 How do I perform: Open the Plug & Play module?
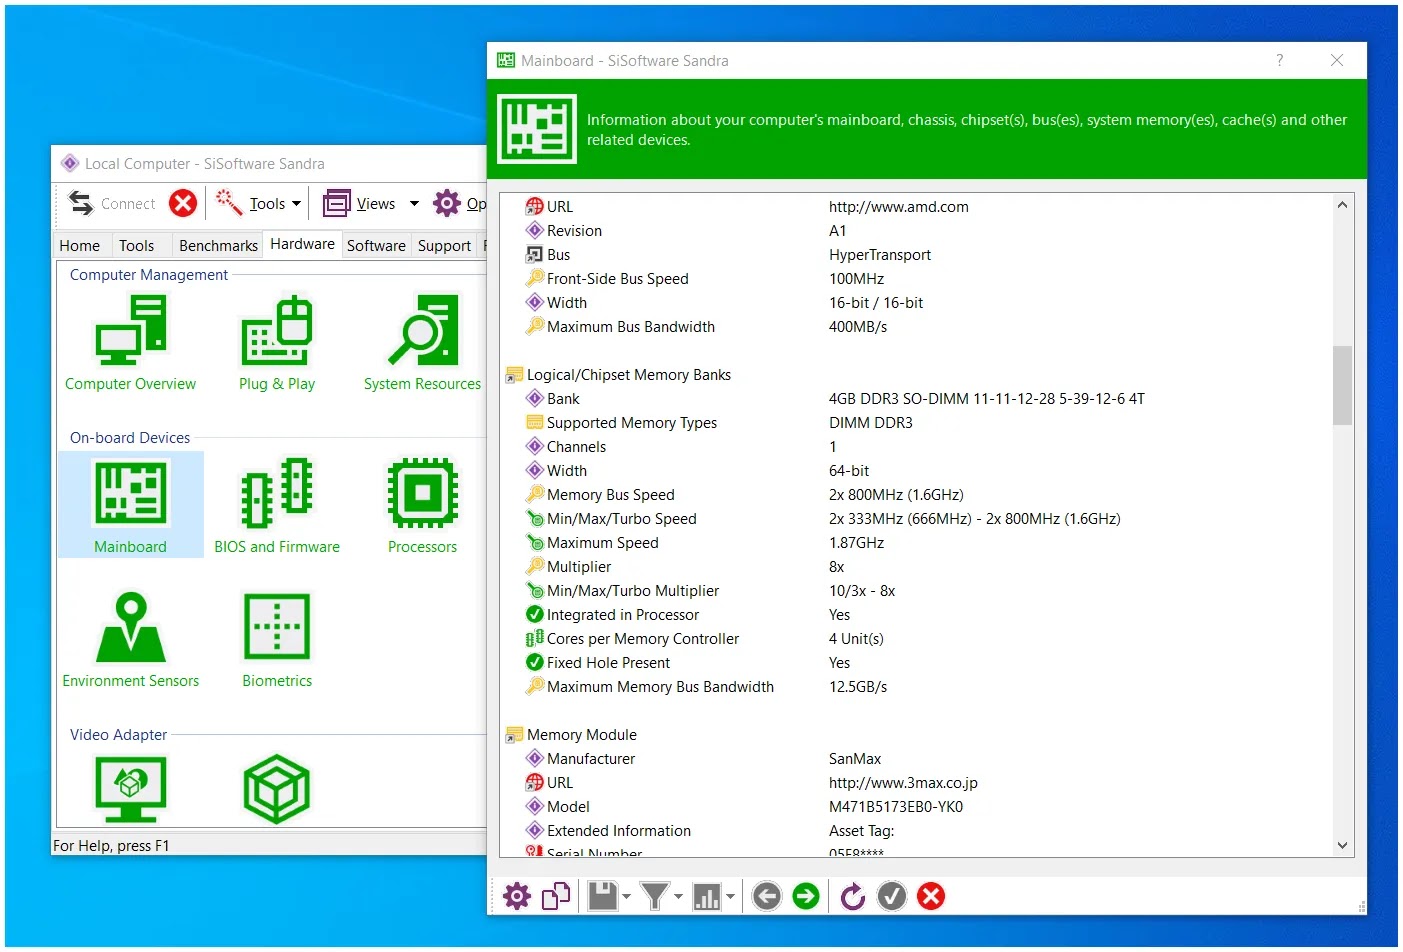point(277,342)
